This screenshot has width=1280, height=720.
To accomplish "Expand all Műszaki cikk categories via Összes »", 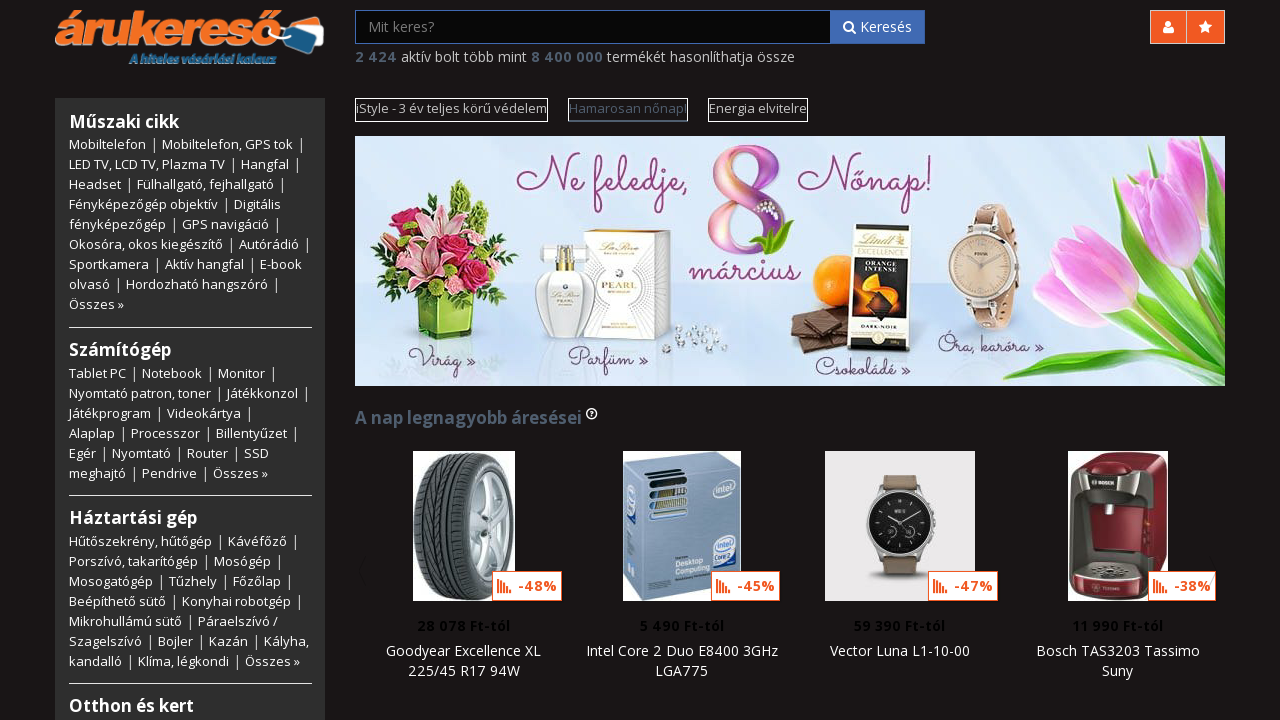I will point(96,304).
